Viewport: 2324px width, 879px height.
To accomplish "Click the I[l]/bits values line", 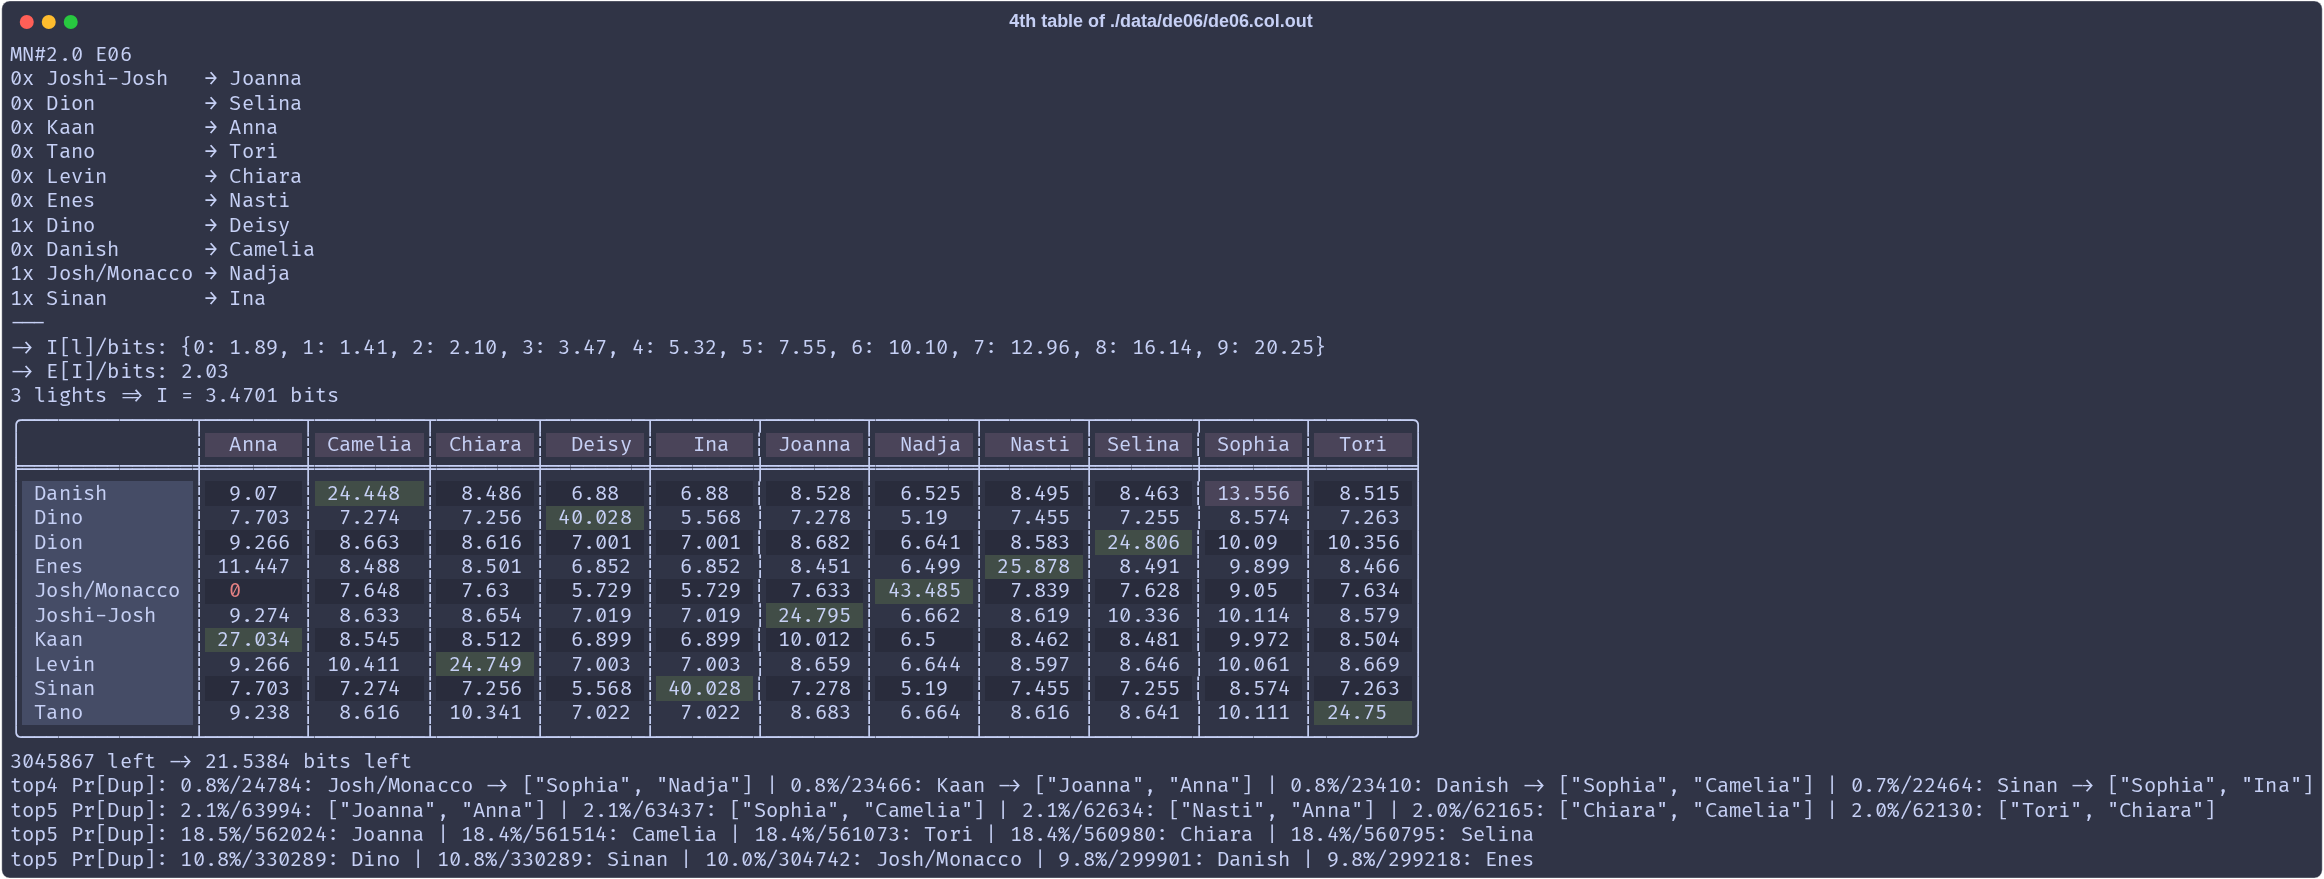I will [x=668, y=347].
